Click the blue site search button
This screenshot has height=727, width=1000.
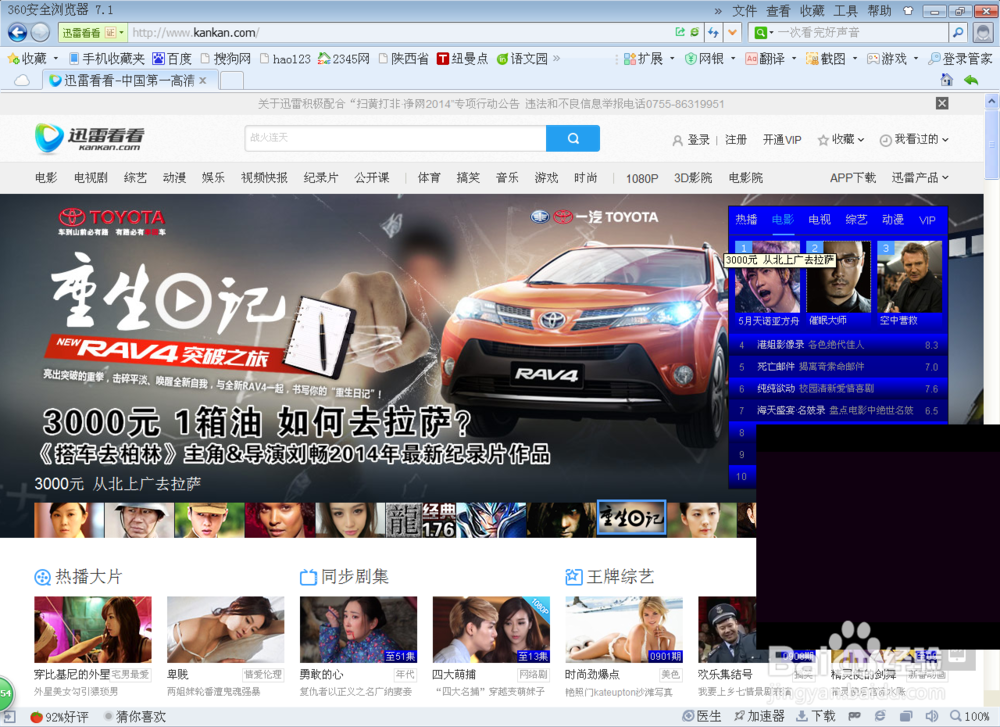pos(573,138)
